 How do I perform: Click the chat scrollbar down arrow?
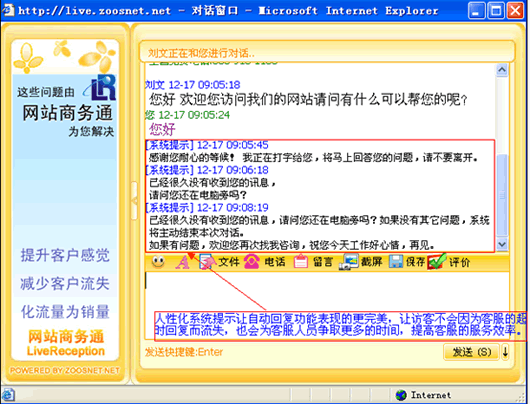tap(502, 244)
